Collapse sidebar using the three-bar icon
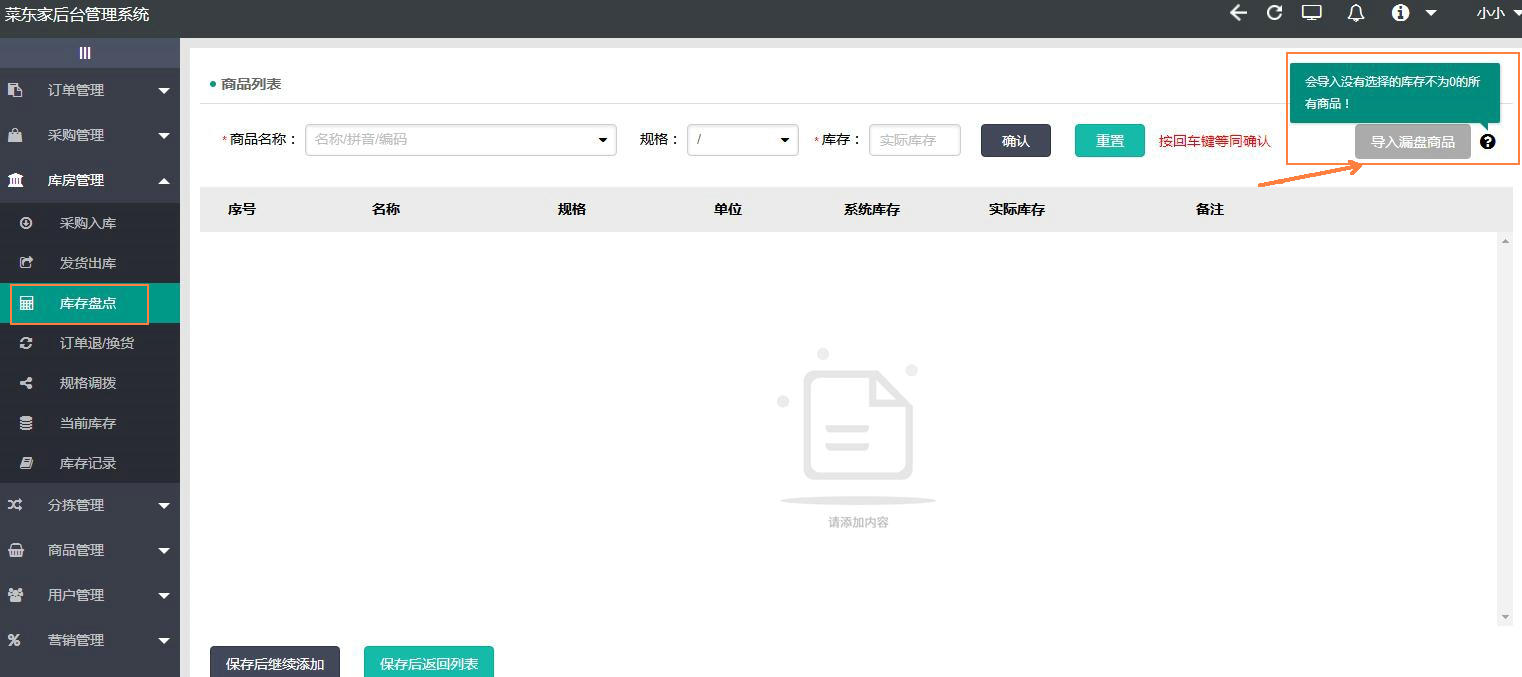The height and width of the screenshot is (677, 1522). [x=85, y=53]
